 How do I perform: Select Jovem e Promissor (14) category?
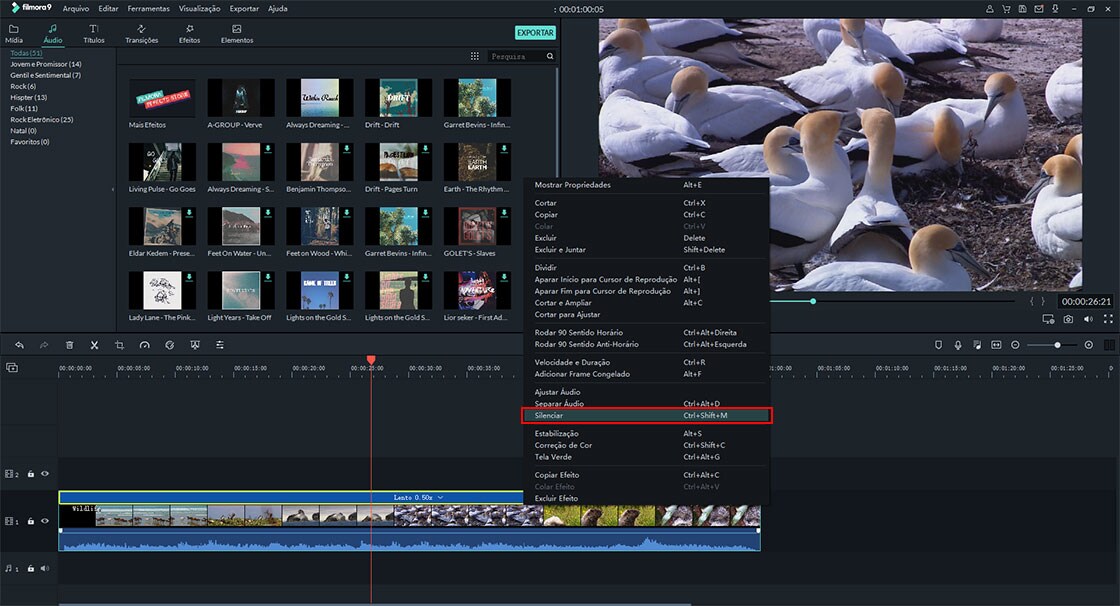pyautogui.click(x=46, y=64)
